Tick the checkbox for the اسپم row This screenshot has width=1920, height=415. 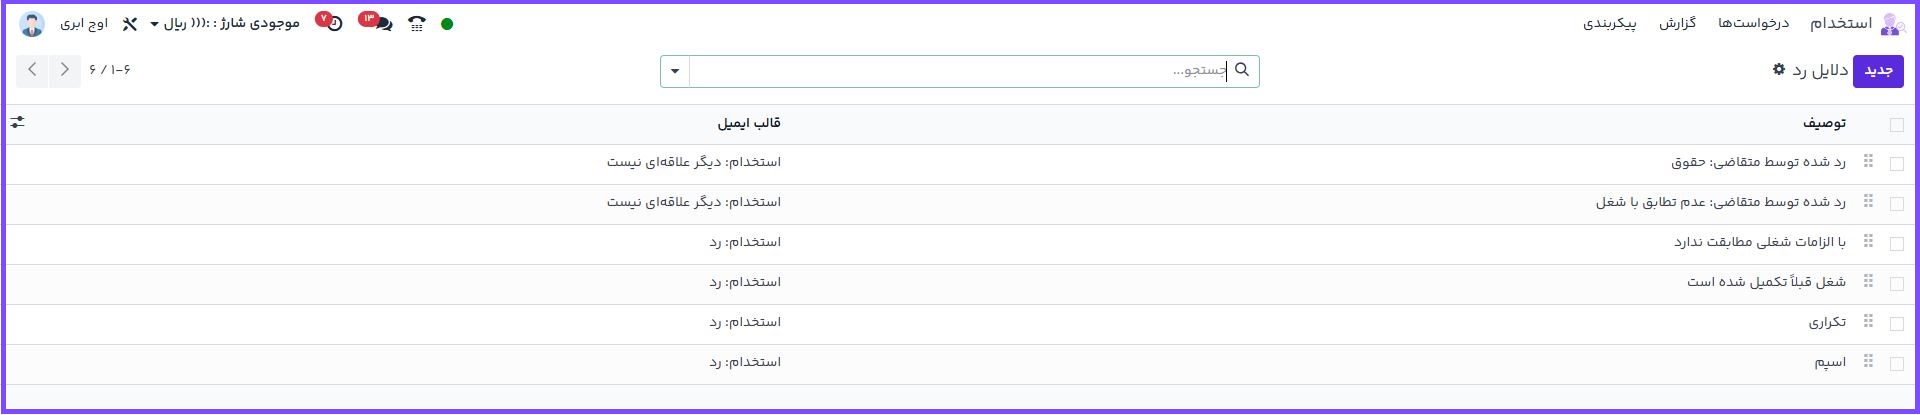1897,363
